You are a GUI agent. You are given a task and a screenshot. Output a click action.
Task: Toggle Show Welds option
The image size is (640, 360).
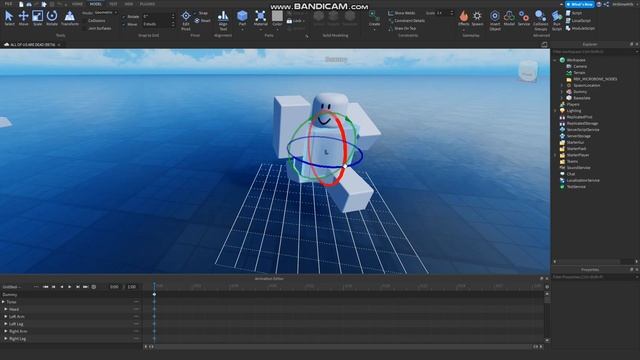tap(402, 13)
